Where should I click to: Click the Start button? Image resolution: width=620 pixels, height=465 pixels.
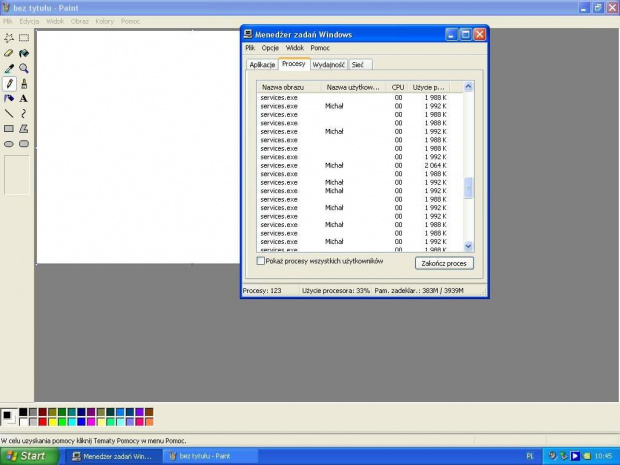(30, 456)
